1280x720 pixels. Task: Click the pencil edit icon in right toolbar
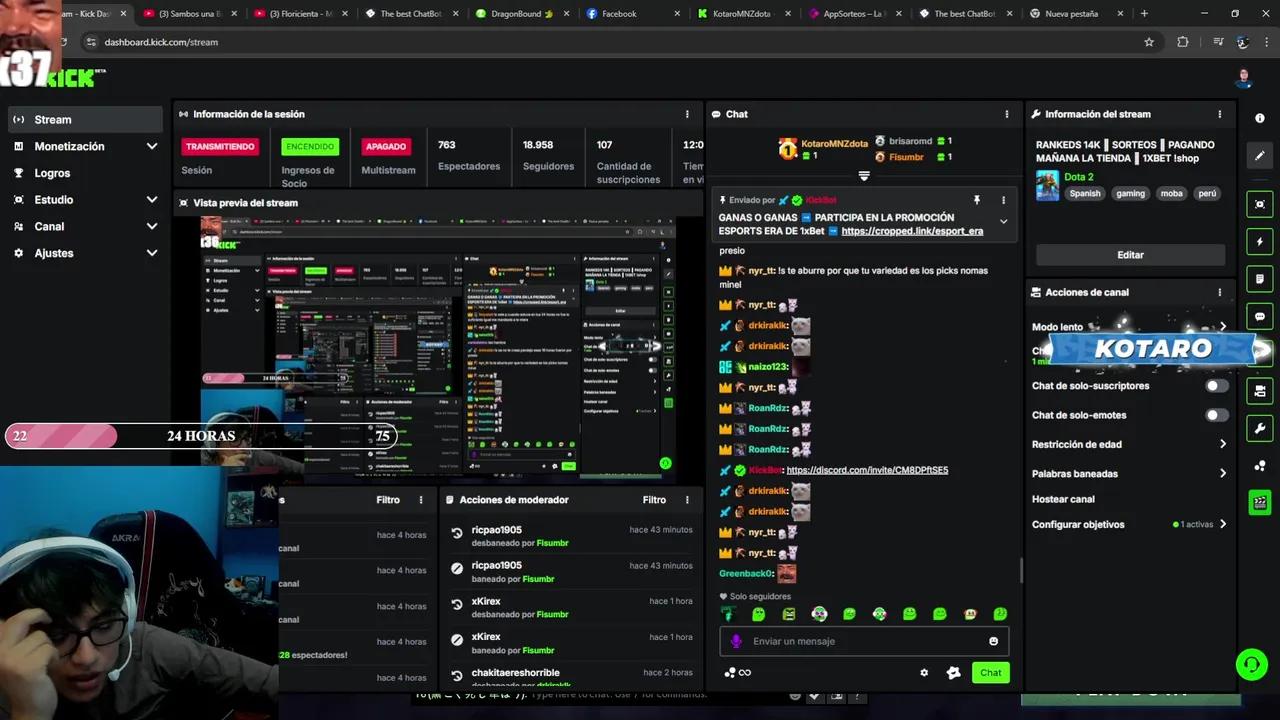coord(1259,155)
